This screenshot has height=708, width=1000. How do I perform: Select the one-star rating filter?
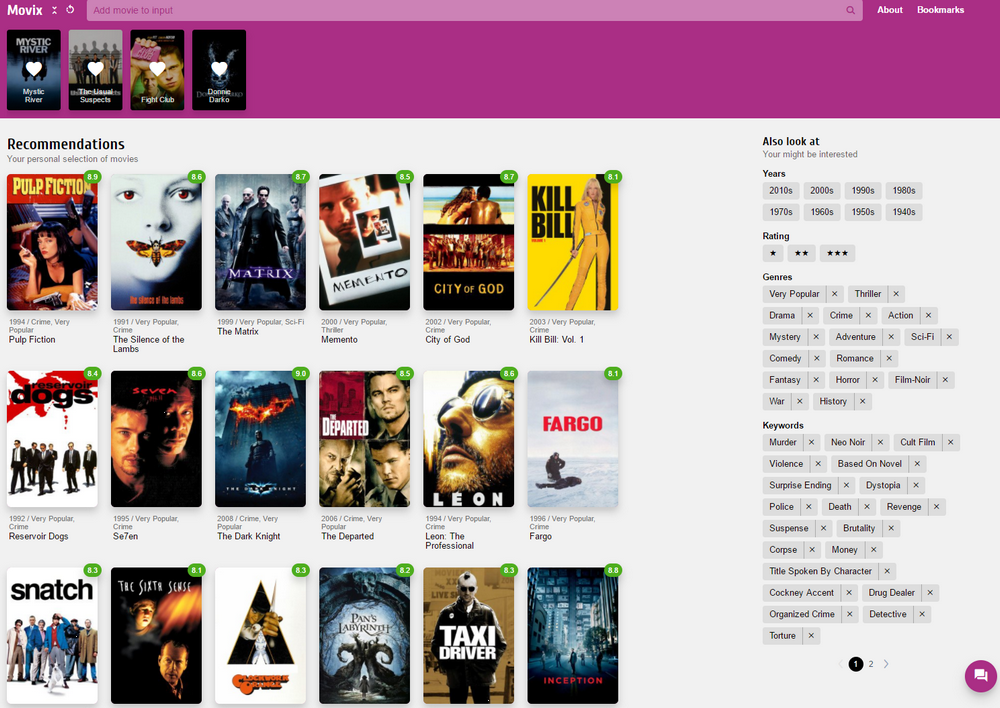(x=773, y=253)
